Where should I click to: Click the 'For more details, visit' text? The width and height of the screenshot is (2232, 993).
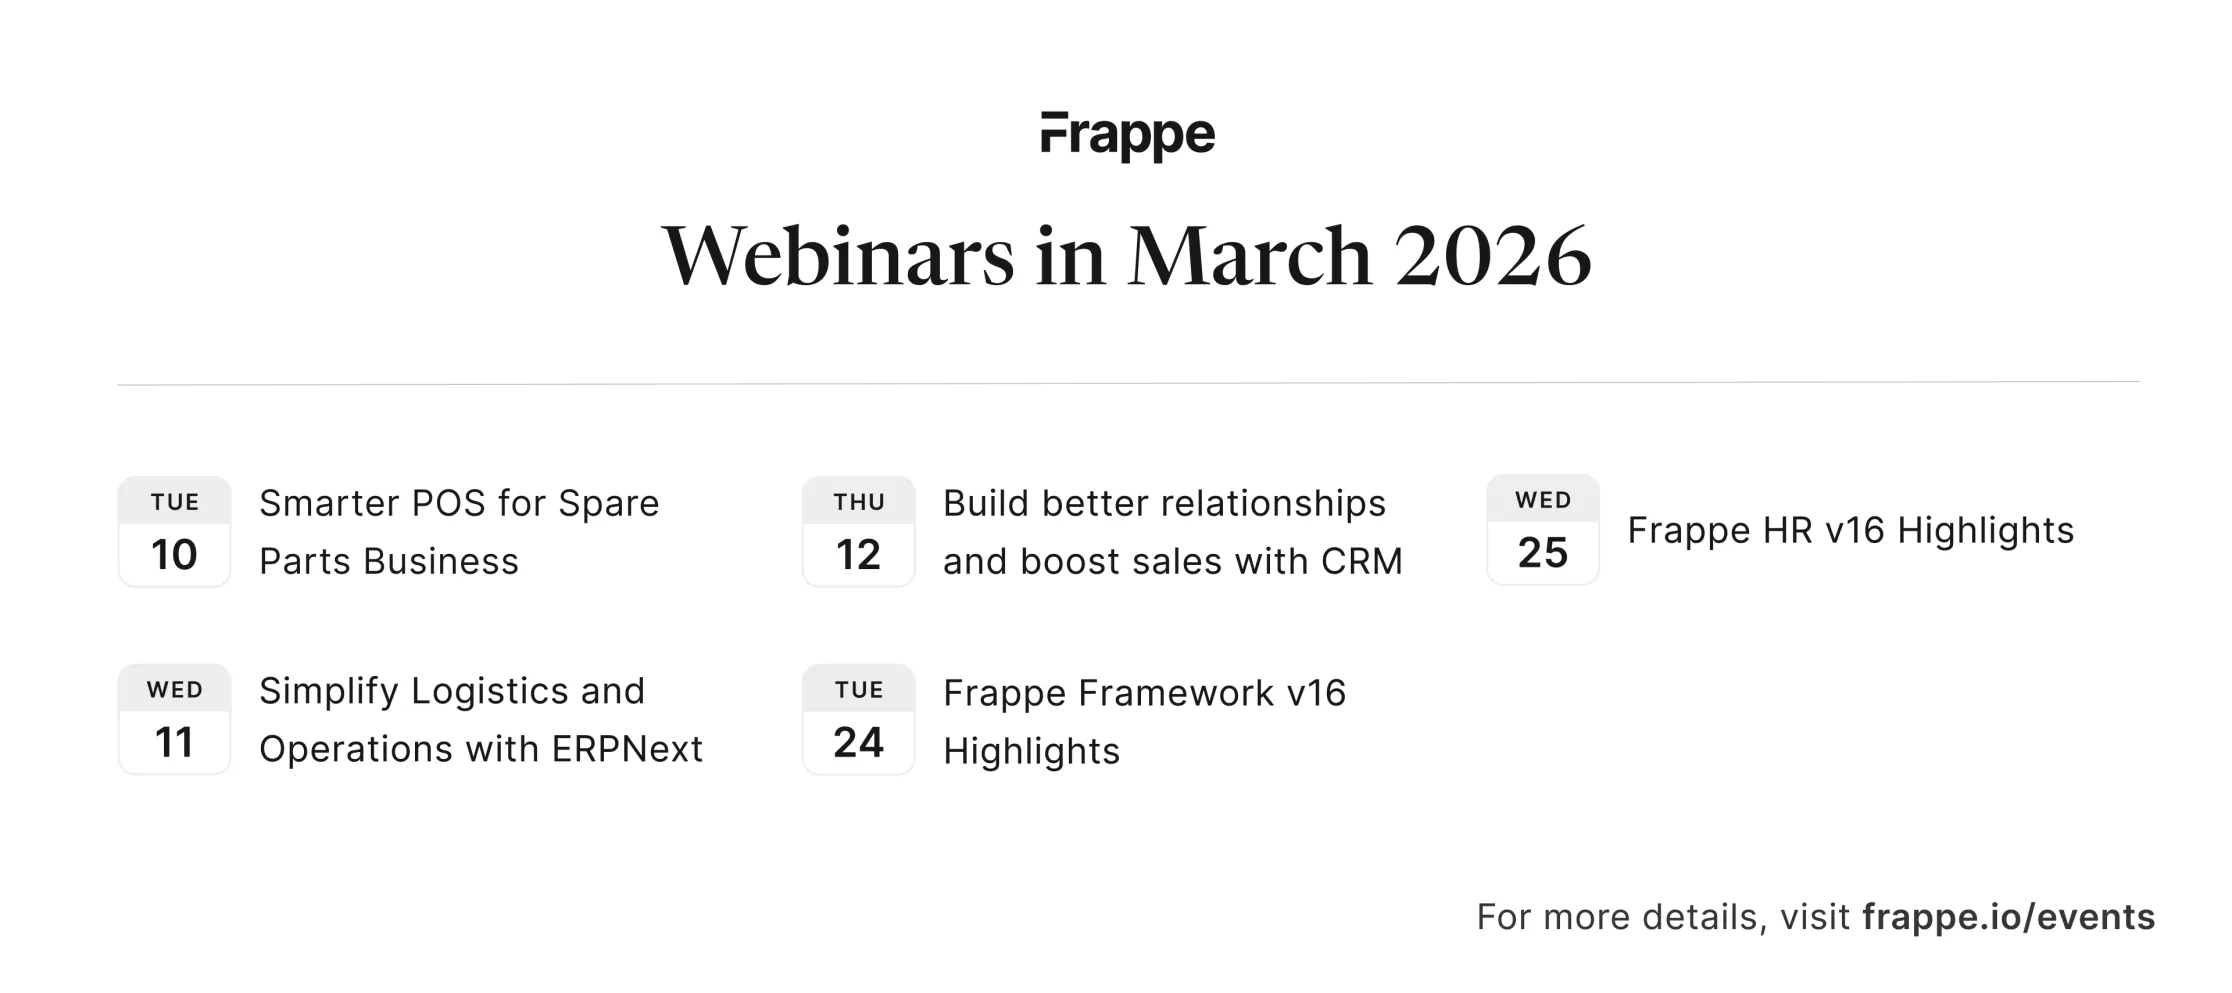click(1662, 917)
